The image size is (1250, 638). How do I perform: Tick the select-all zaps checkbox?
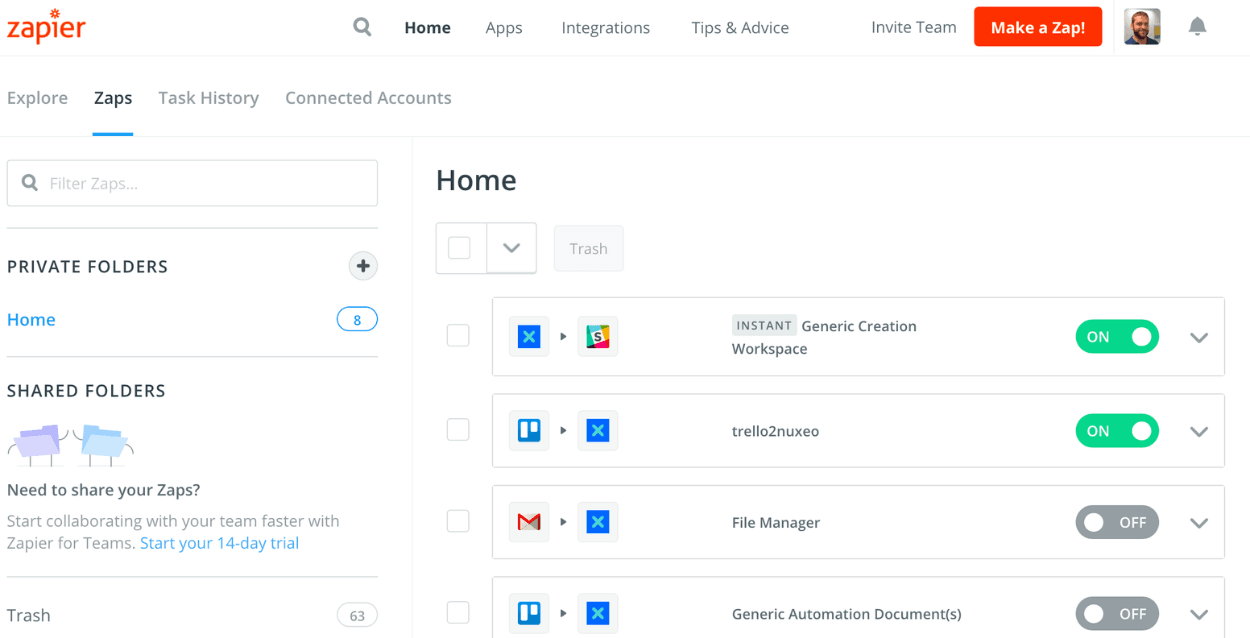coord(460,248)
